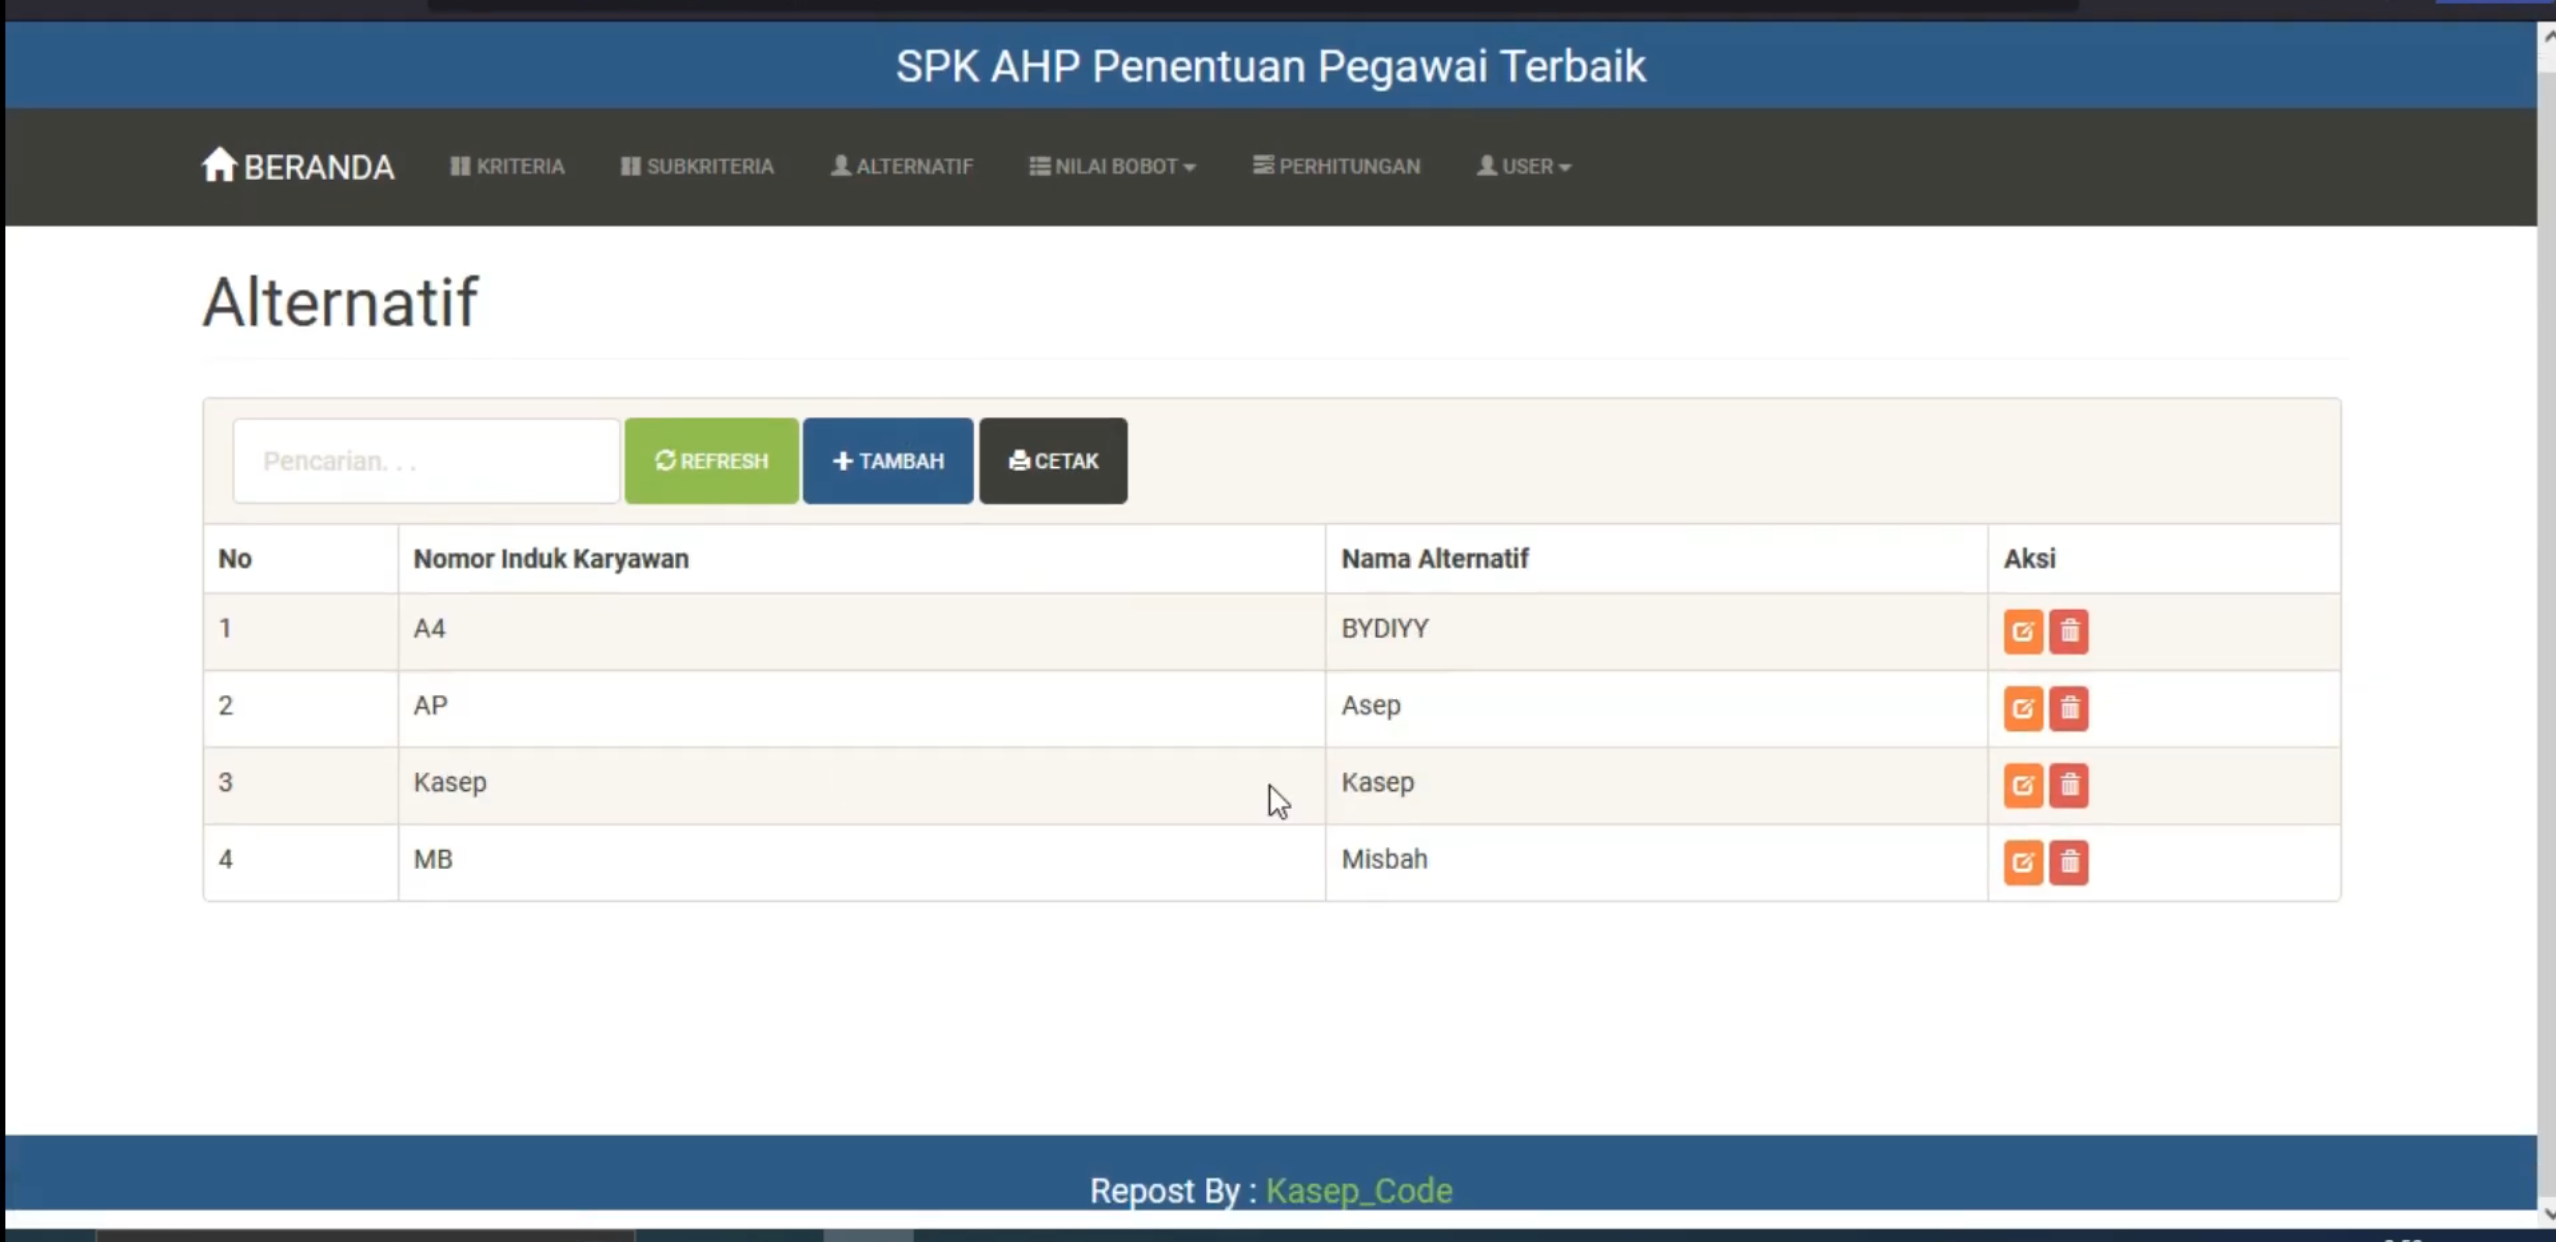Go to Beranda home page
The image size is (2556, 1242).
coord(298,166)
